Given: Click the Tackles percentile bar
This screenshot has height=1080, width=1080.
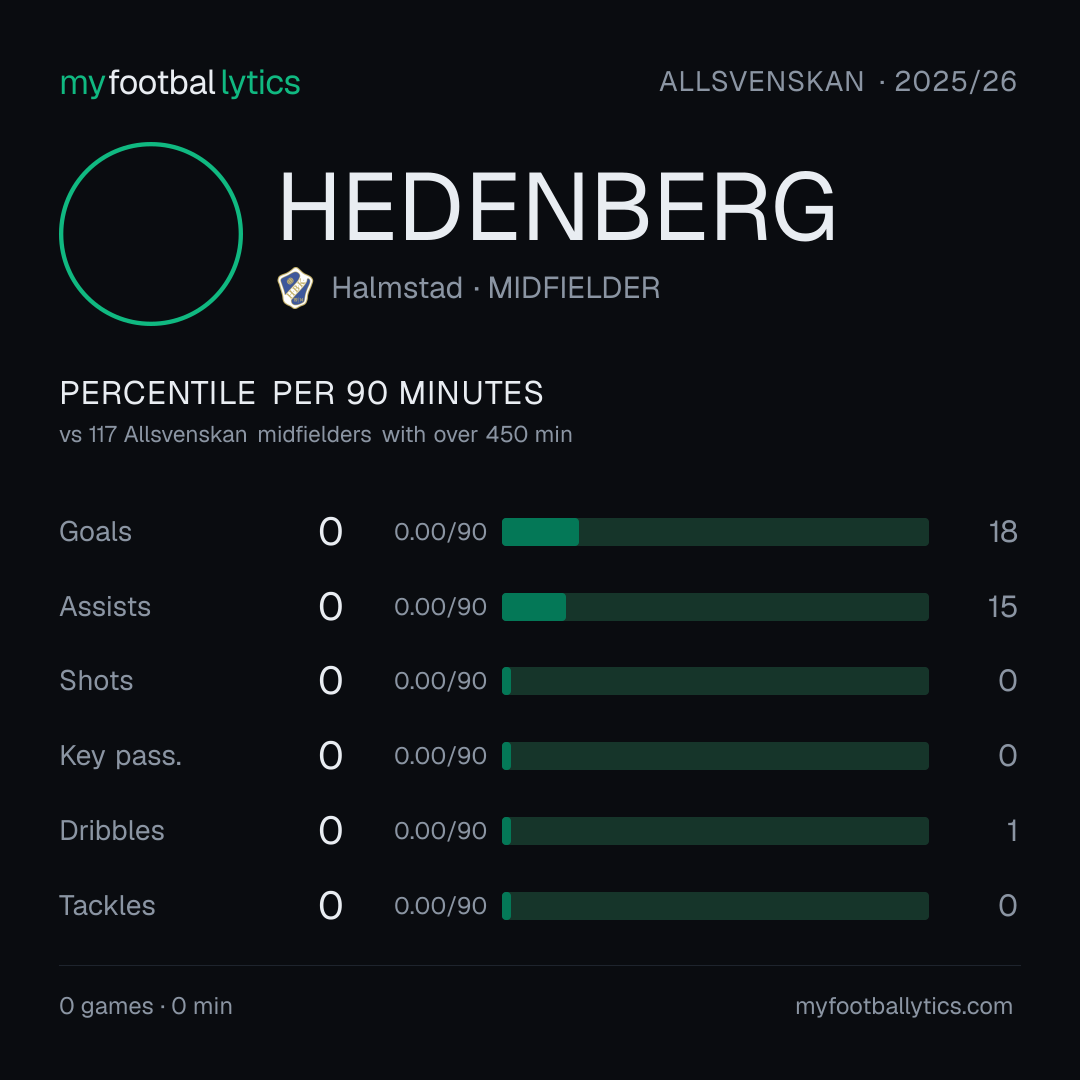Looking at the screenshot, I should 715,906.
